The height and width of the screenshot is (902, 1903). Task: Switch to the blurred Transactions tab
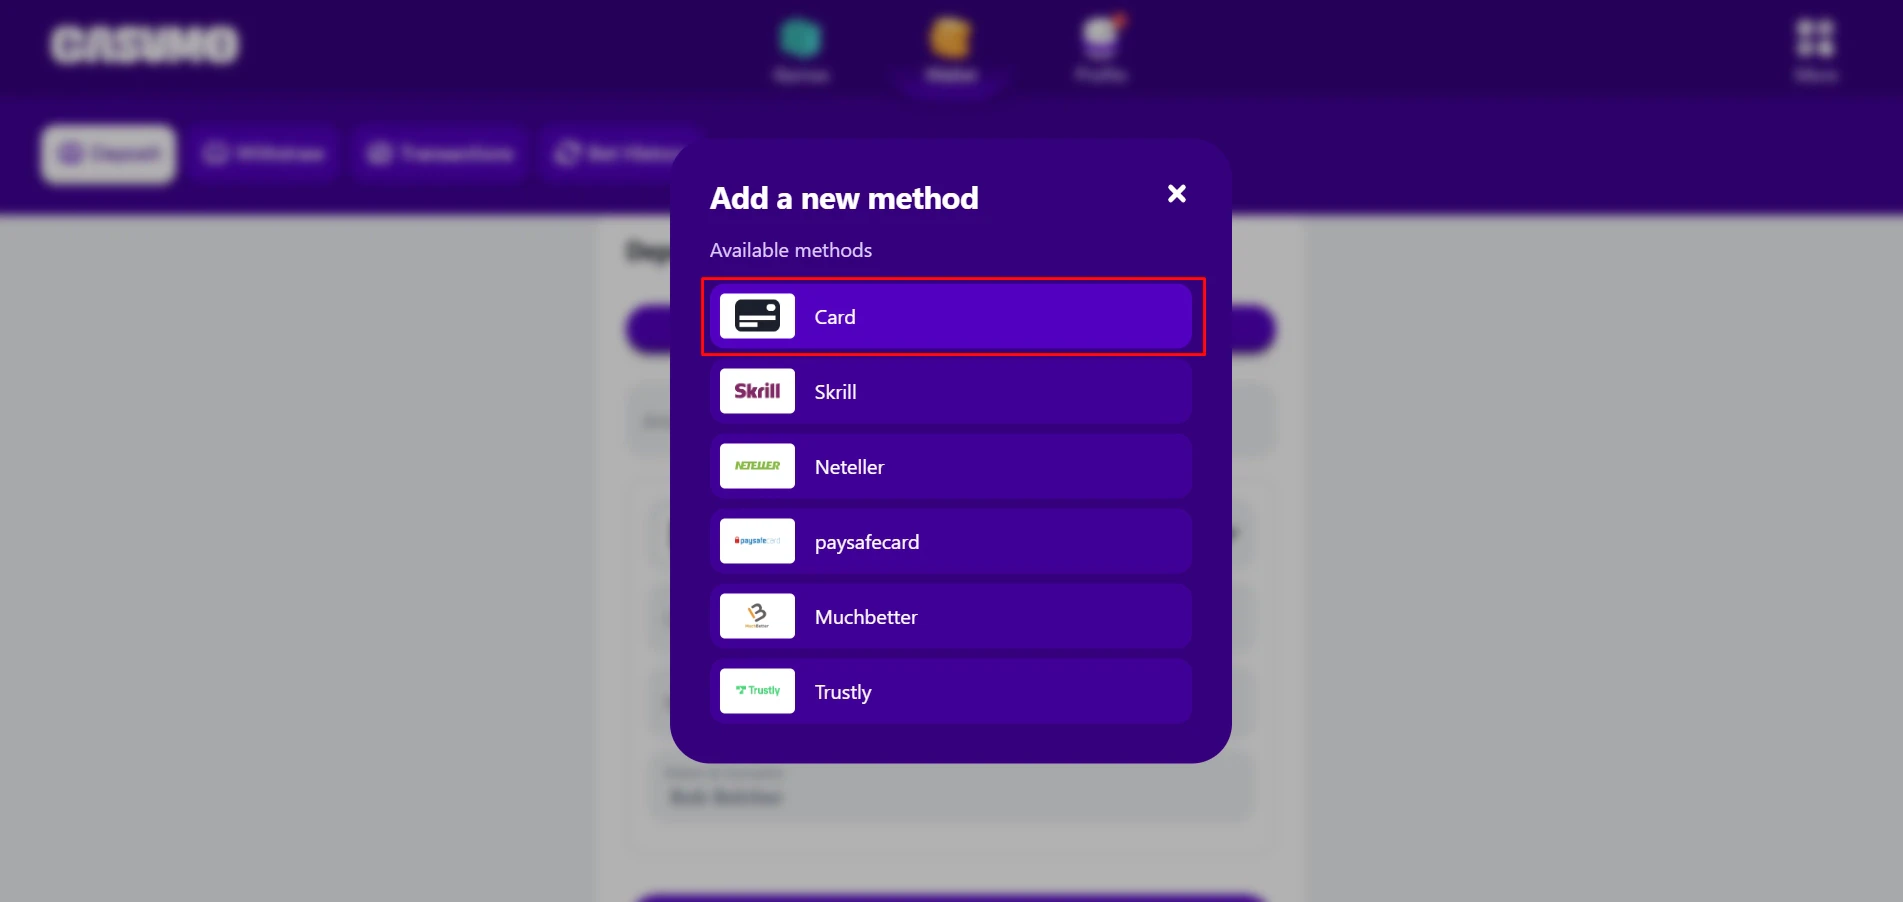(x=441, y=154)
